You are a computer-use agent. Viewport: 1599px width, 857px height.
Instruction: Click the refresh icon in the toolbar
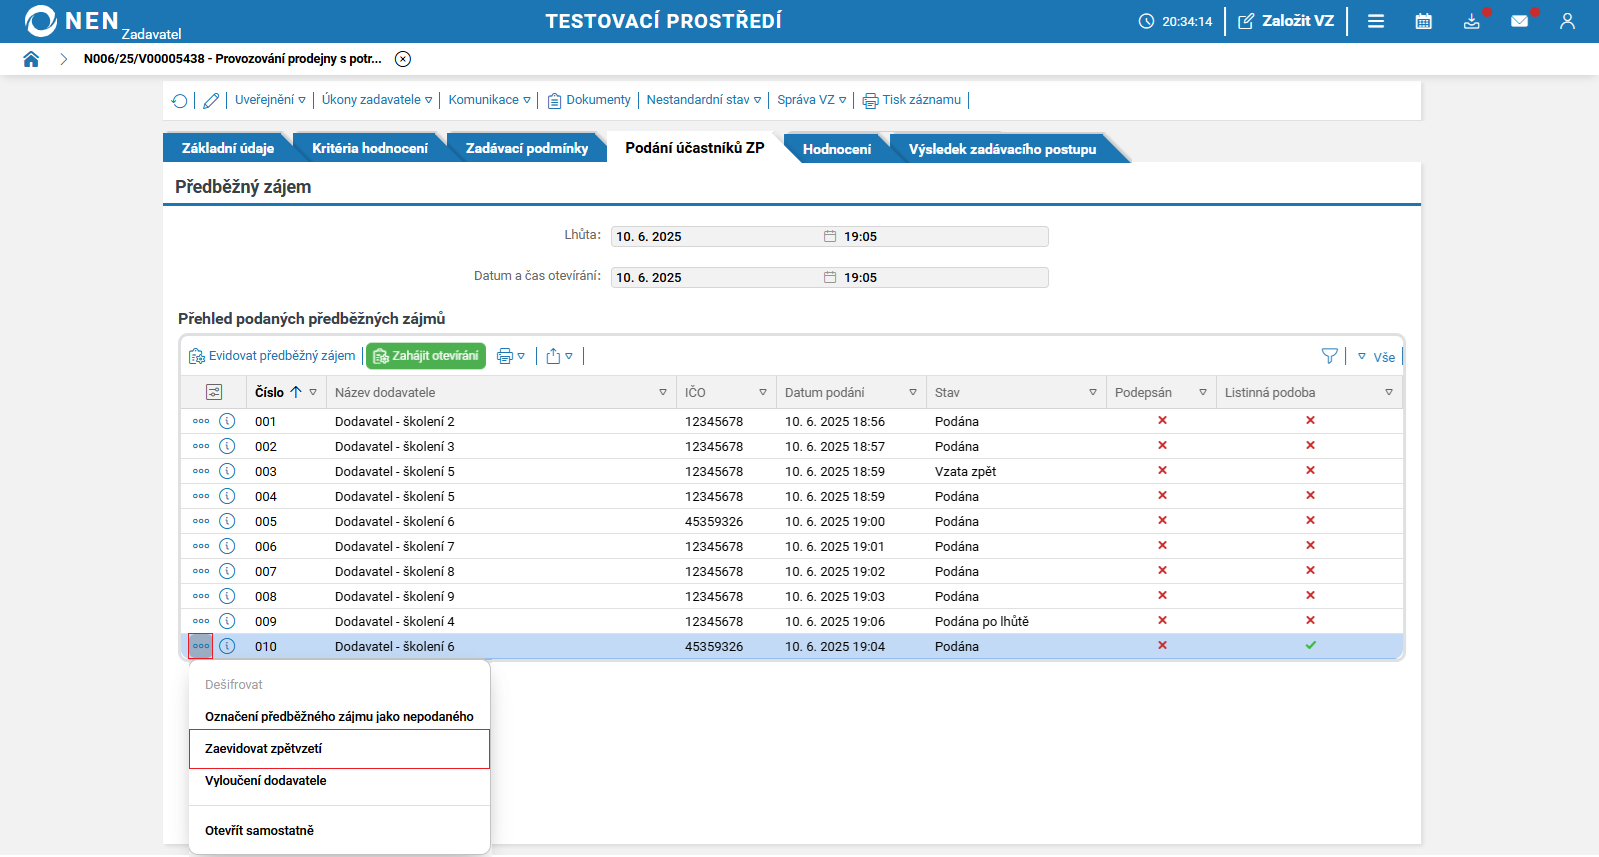click(179, 100)
